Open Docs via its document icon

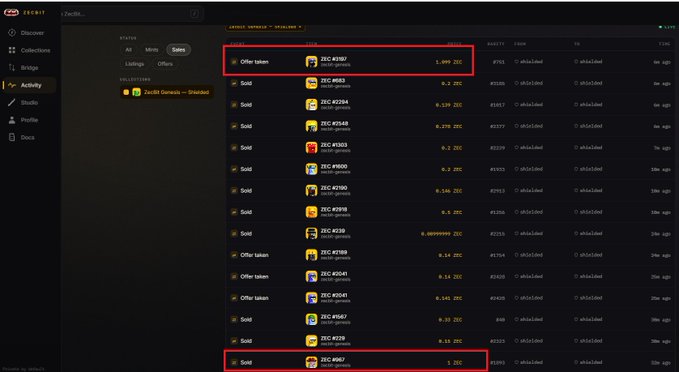12,137
